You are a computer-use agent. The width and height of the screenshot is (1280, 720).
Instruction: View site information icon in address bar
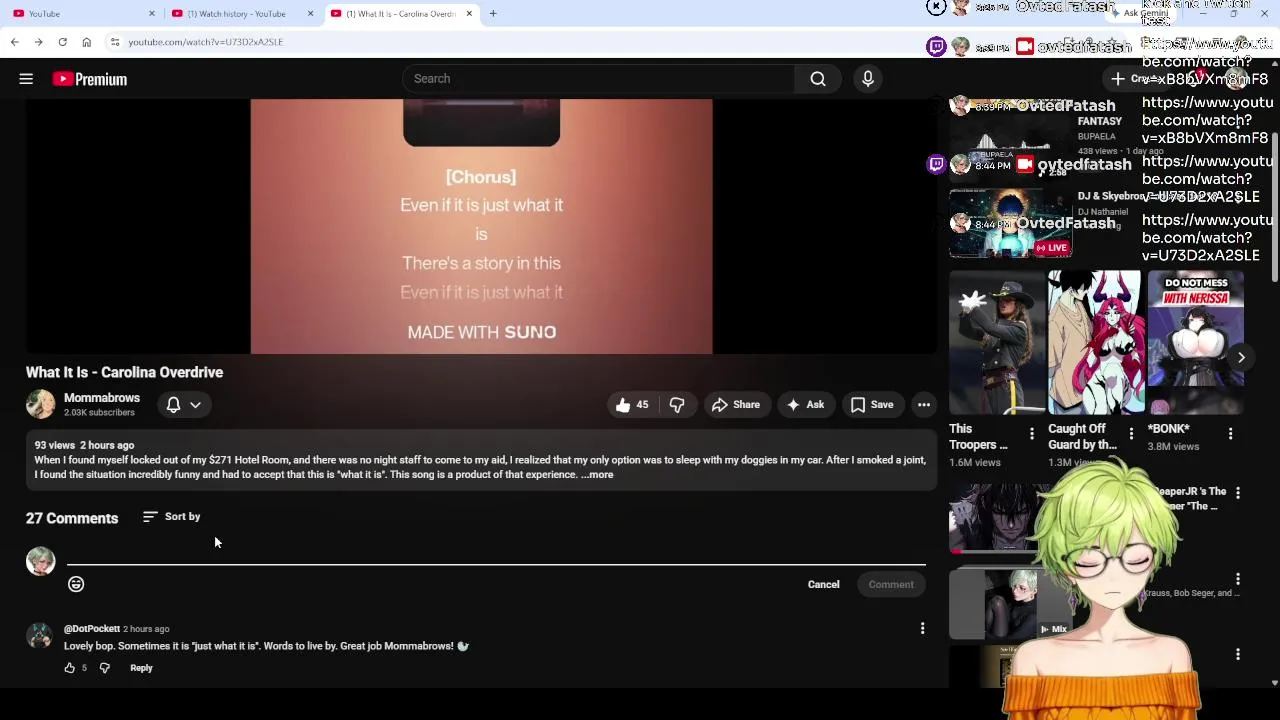click(115, 42)
